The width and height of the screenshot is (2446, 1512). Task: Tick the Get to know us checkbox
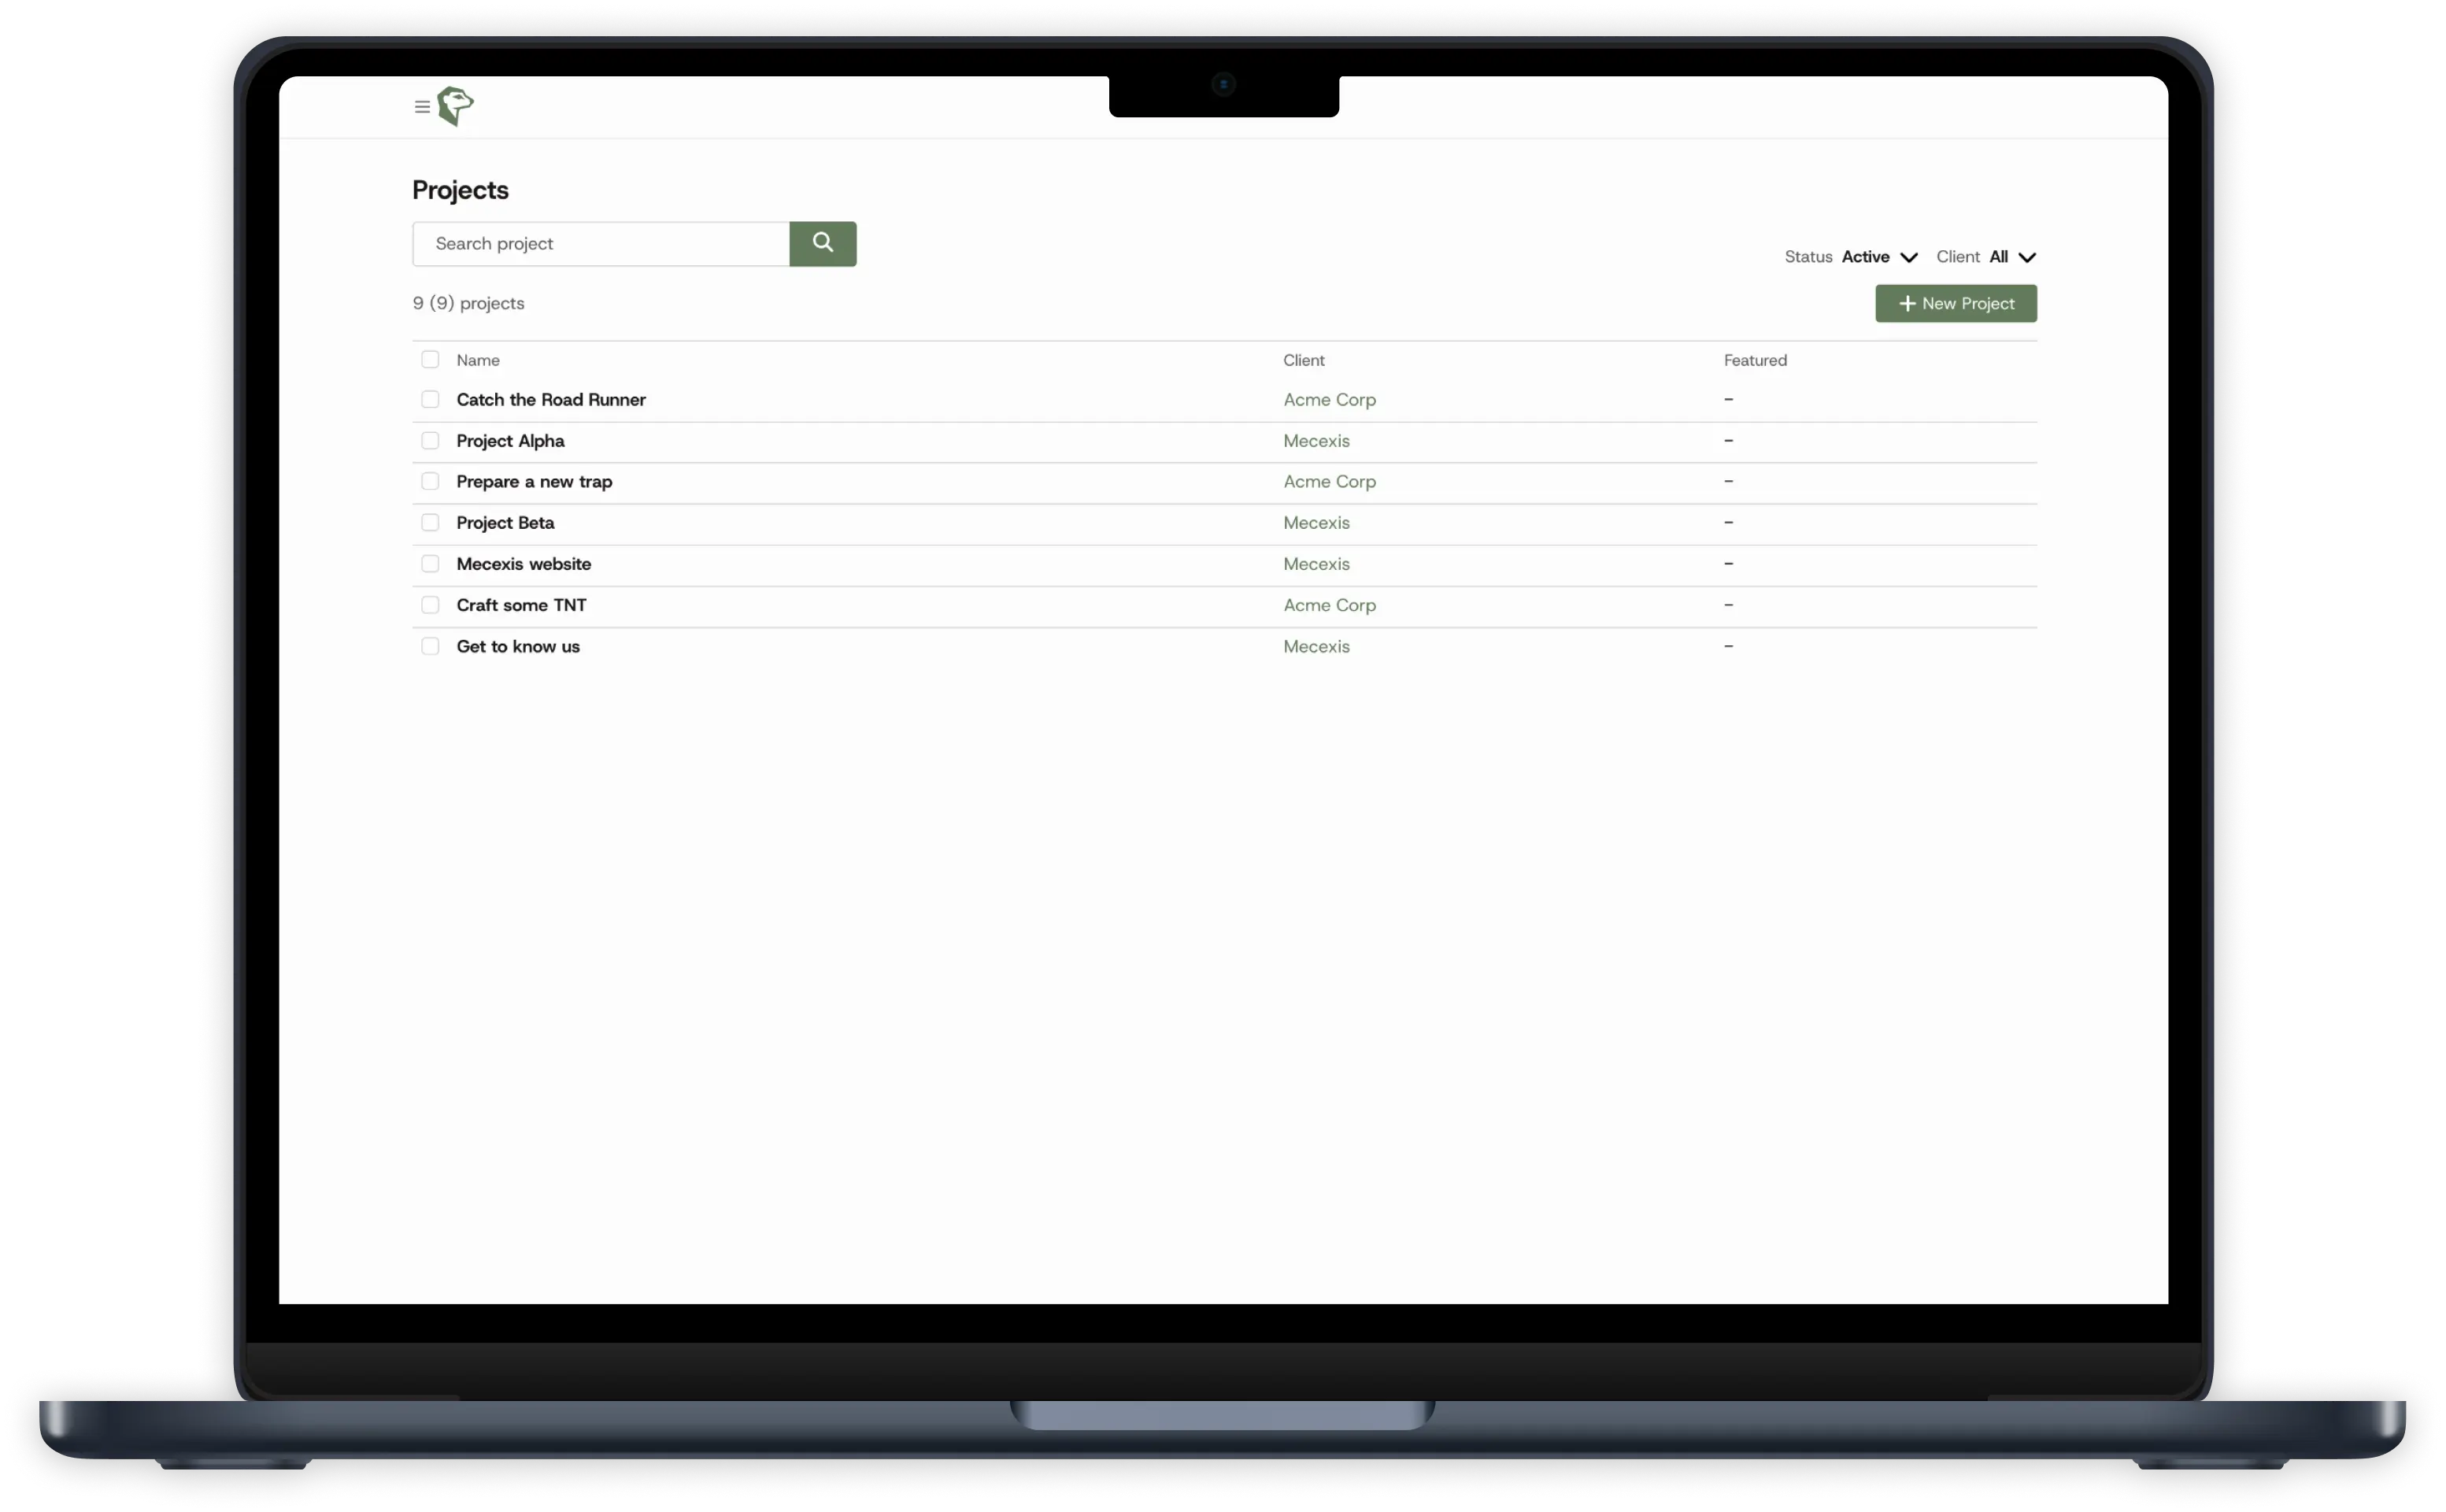click(x=430, y=647)
